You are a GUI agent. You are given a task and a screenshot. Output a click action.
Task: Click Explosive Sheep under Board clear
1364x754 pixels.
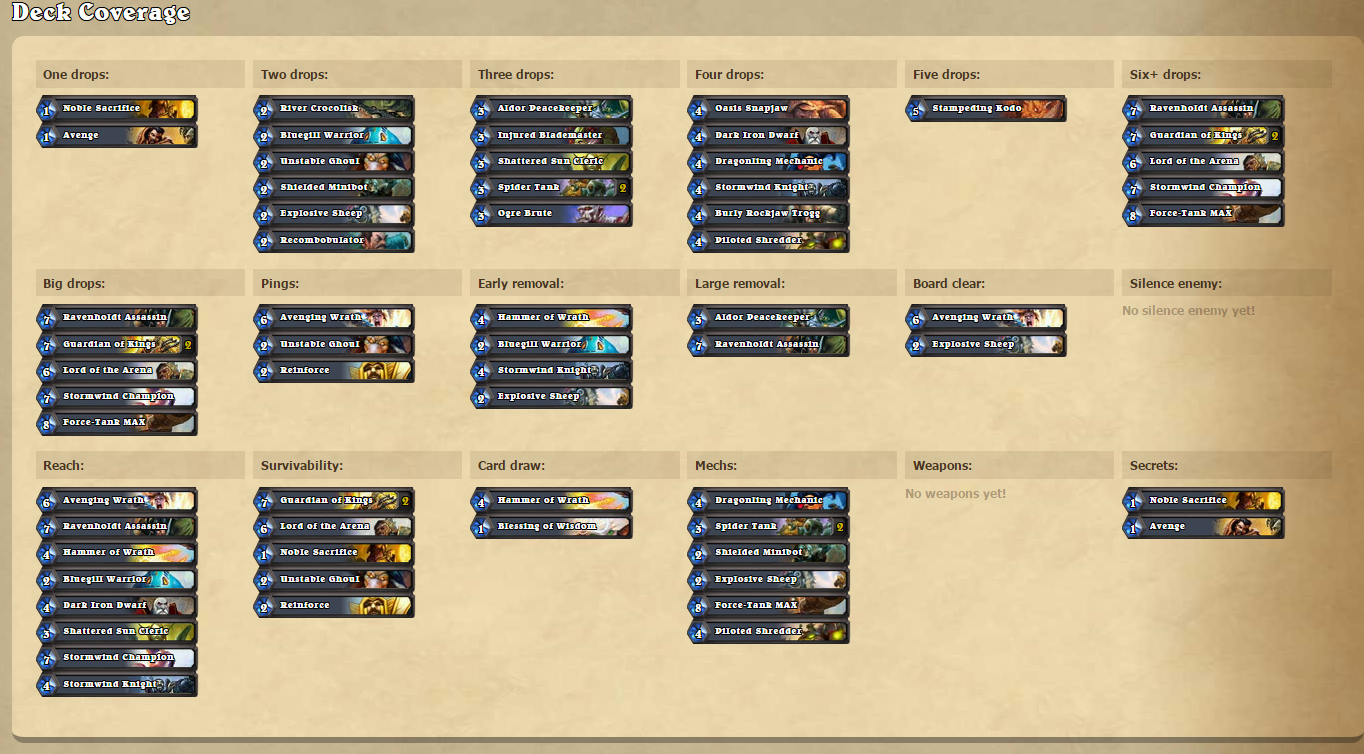click(x=986, y=344)
